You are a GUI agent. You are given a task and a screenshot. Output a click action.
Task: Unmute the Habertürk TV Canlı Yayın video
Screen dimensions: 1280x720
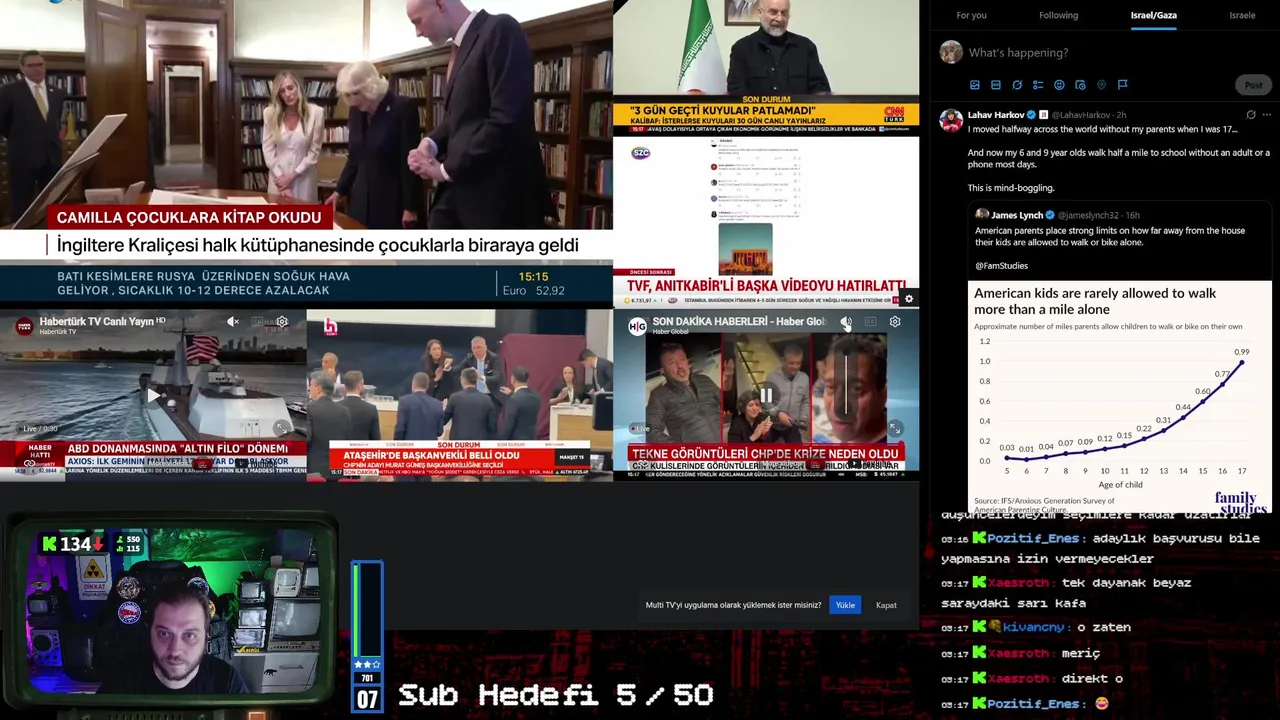[232, 321]
